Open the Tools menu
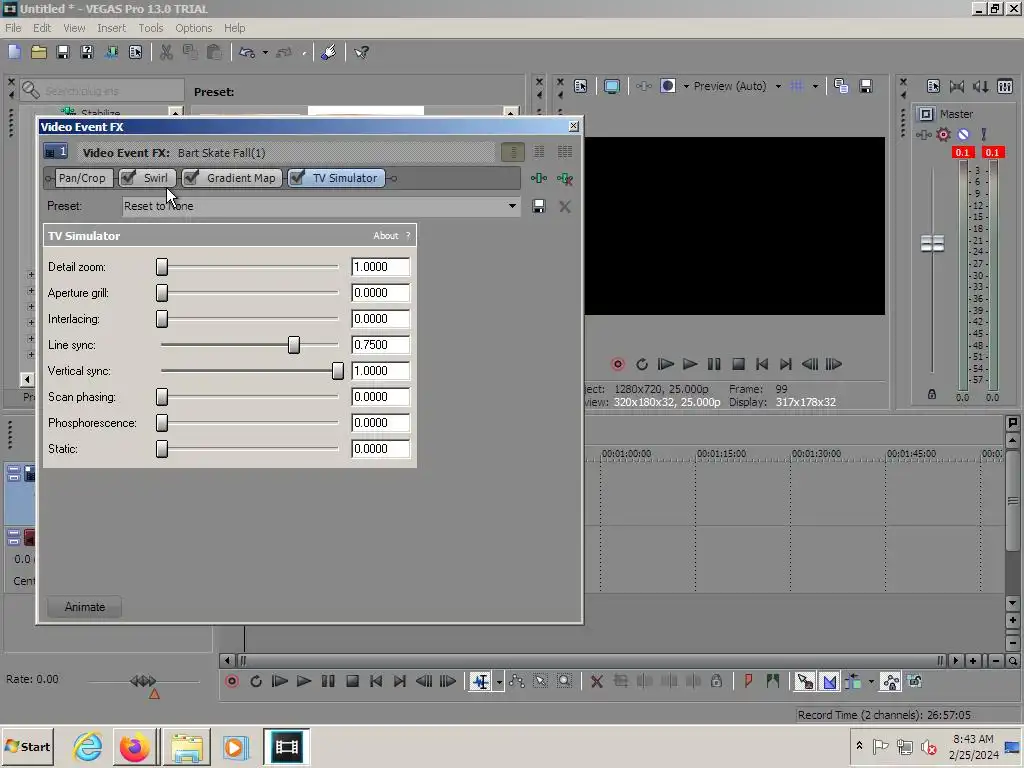 (150, 28)
